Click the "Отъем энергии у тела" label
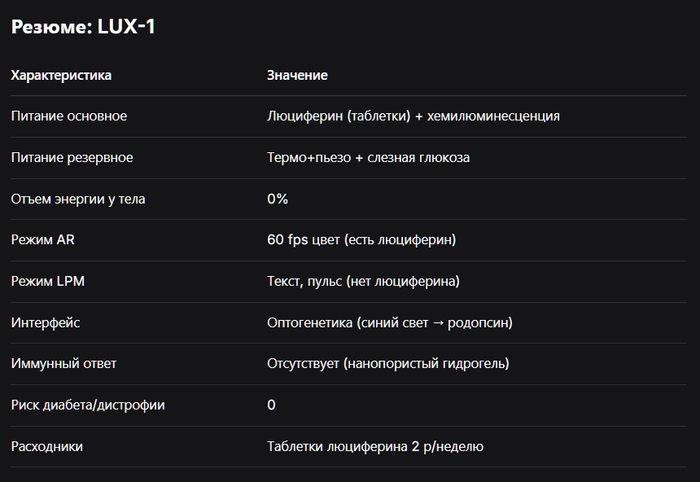The width and height of the screenshot is (700, 482). 78,199
